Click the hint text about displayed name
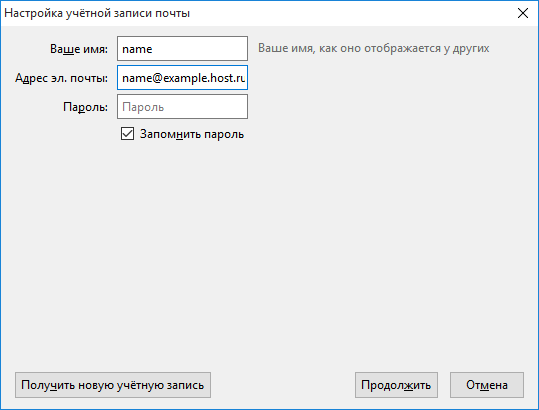Screen dimensions: 539x410 (373, 48)
